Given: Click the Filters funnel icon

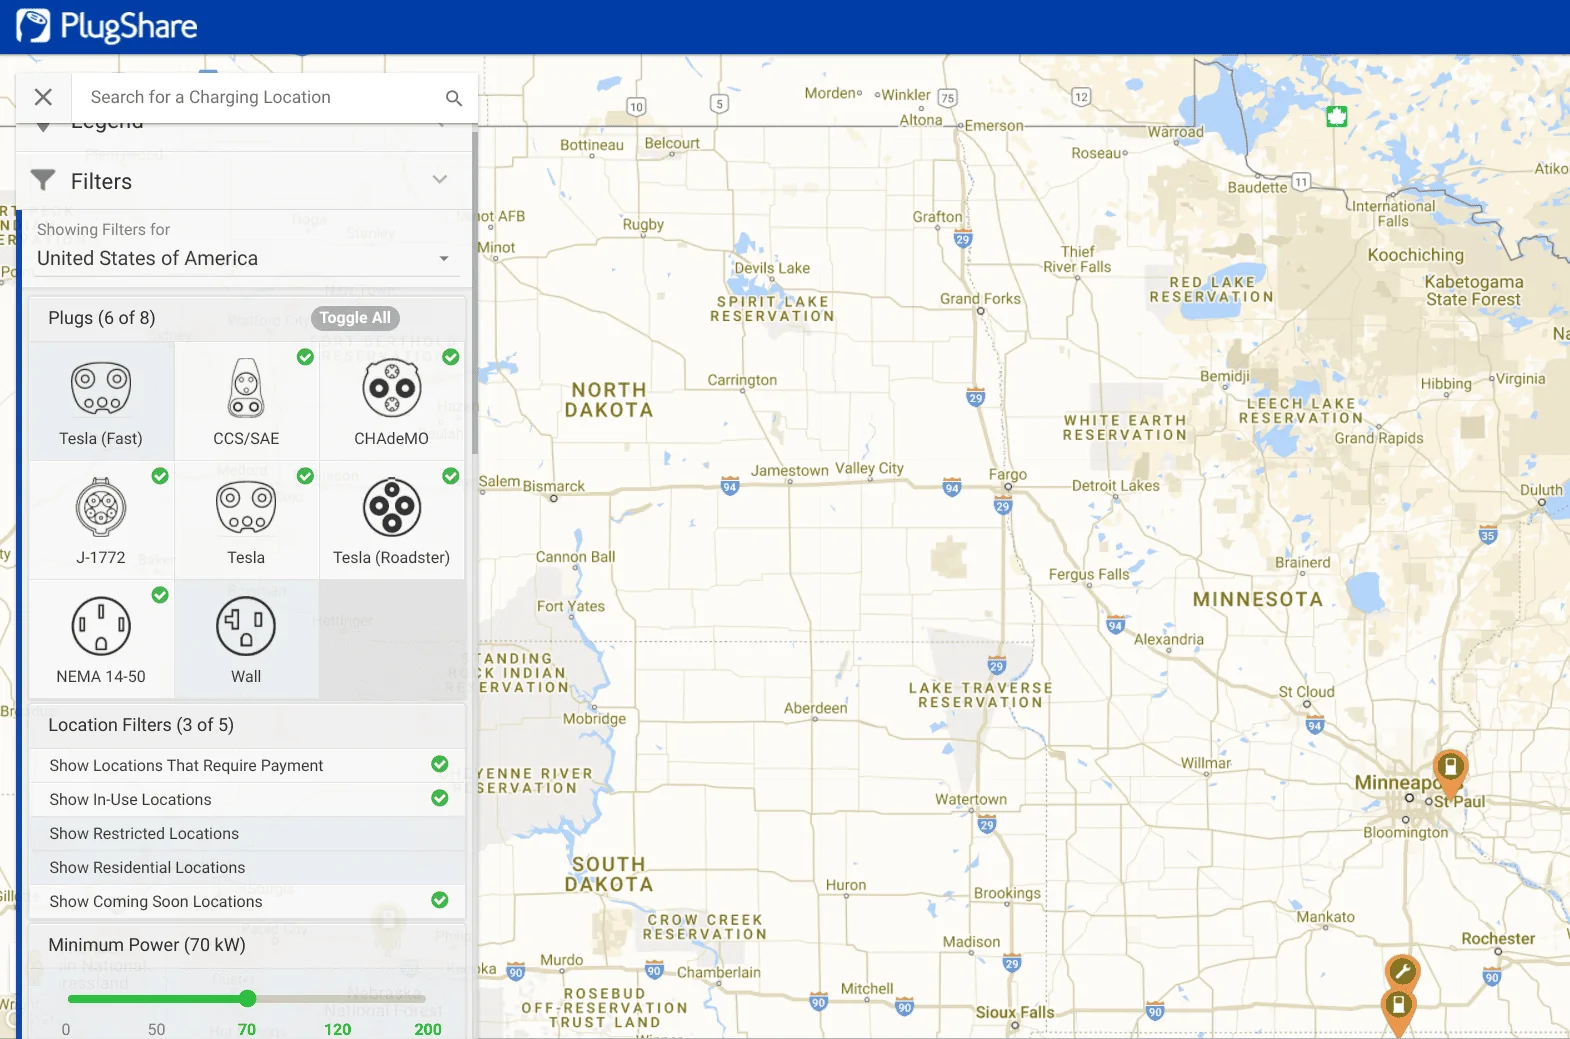Looking at the screenshot, I should pyautogui.click(x=43, y=180).
